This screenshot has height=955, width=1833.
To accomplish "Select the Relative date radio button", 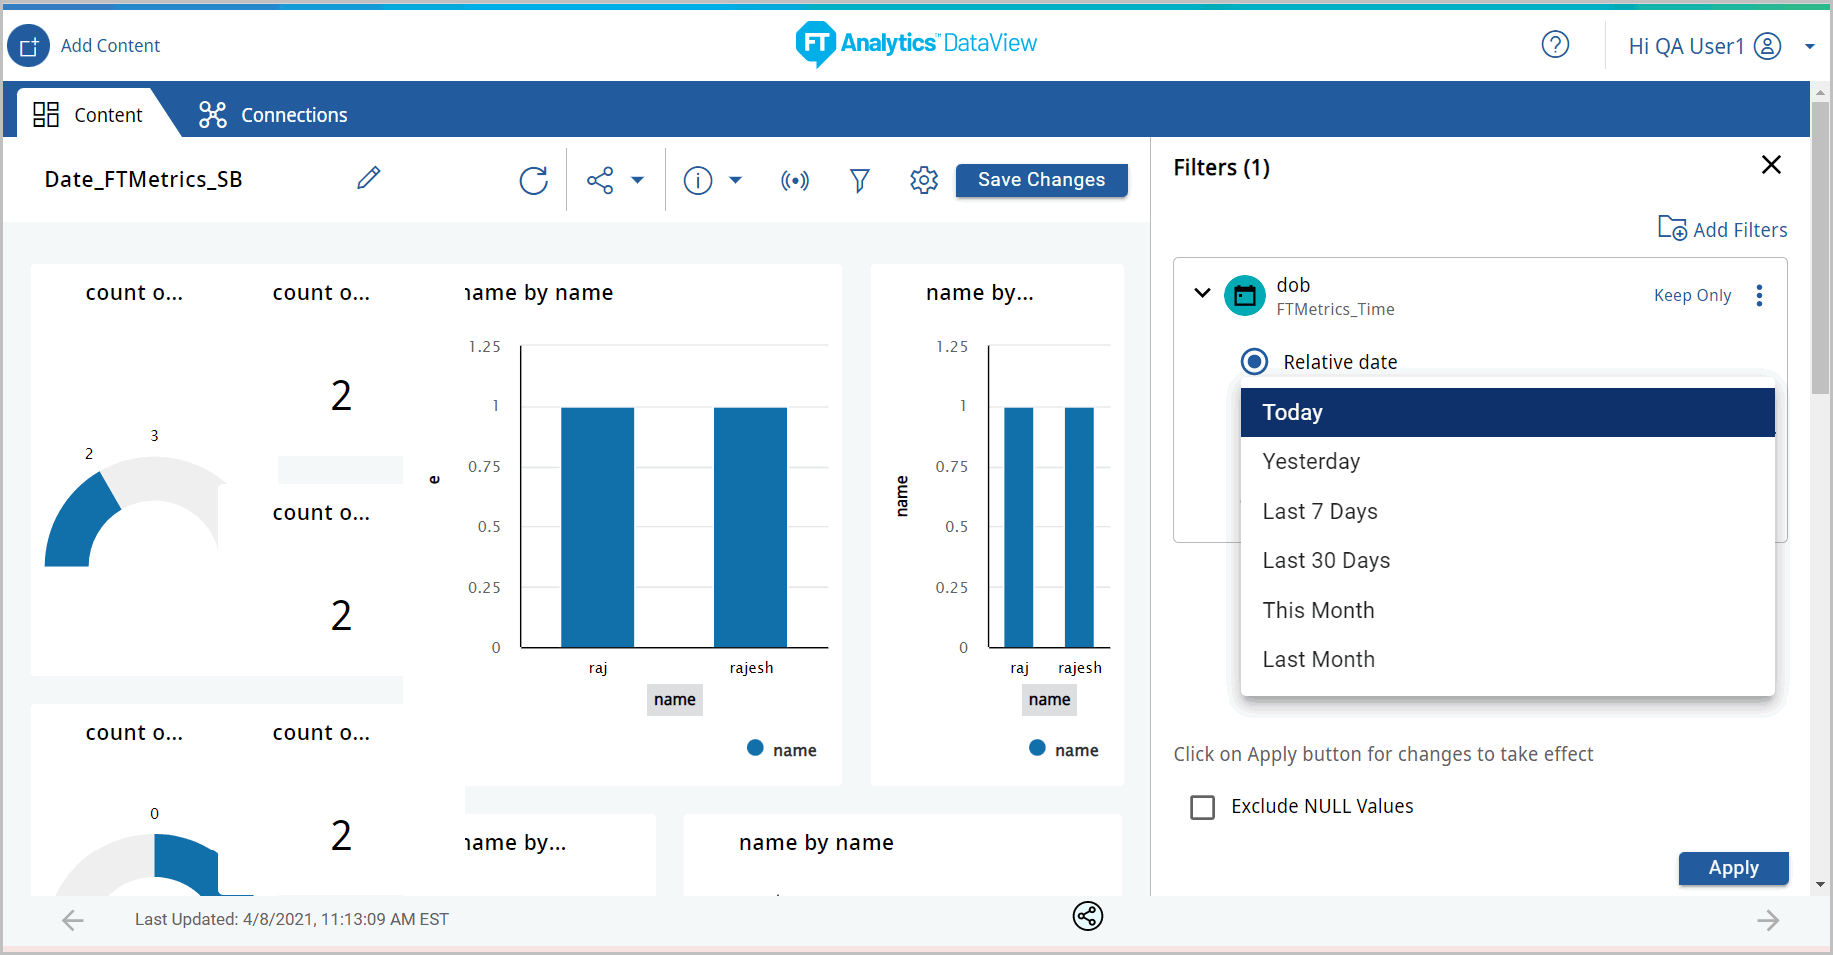I will 1254,361.
